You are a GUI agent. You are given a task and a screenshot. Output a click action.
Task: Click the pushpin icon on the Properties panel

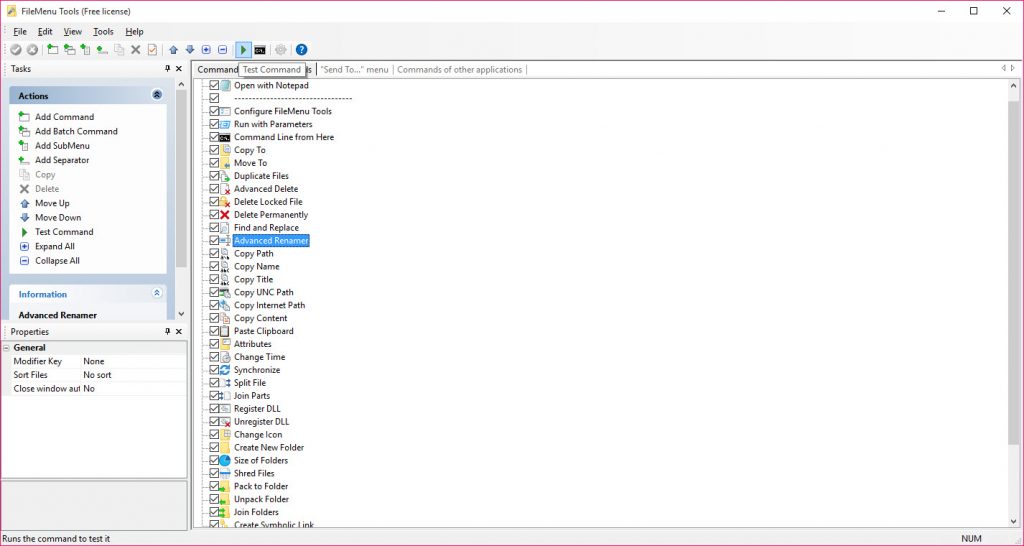[168, 332]
